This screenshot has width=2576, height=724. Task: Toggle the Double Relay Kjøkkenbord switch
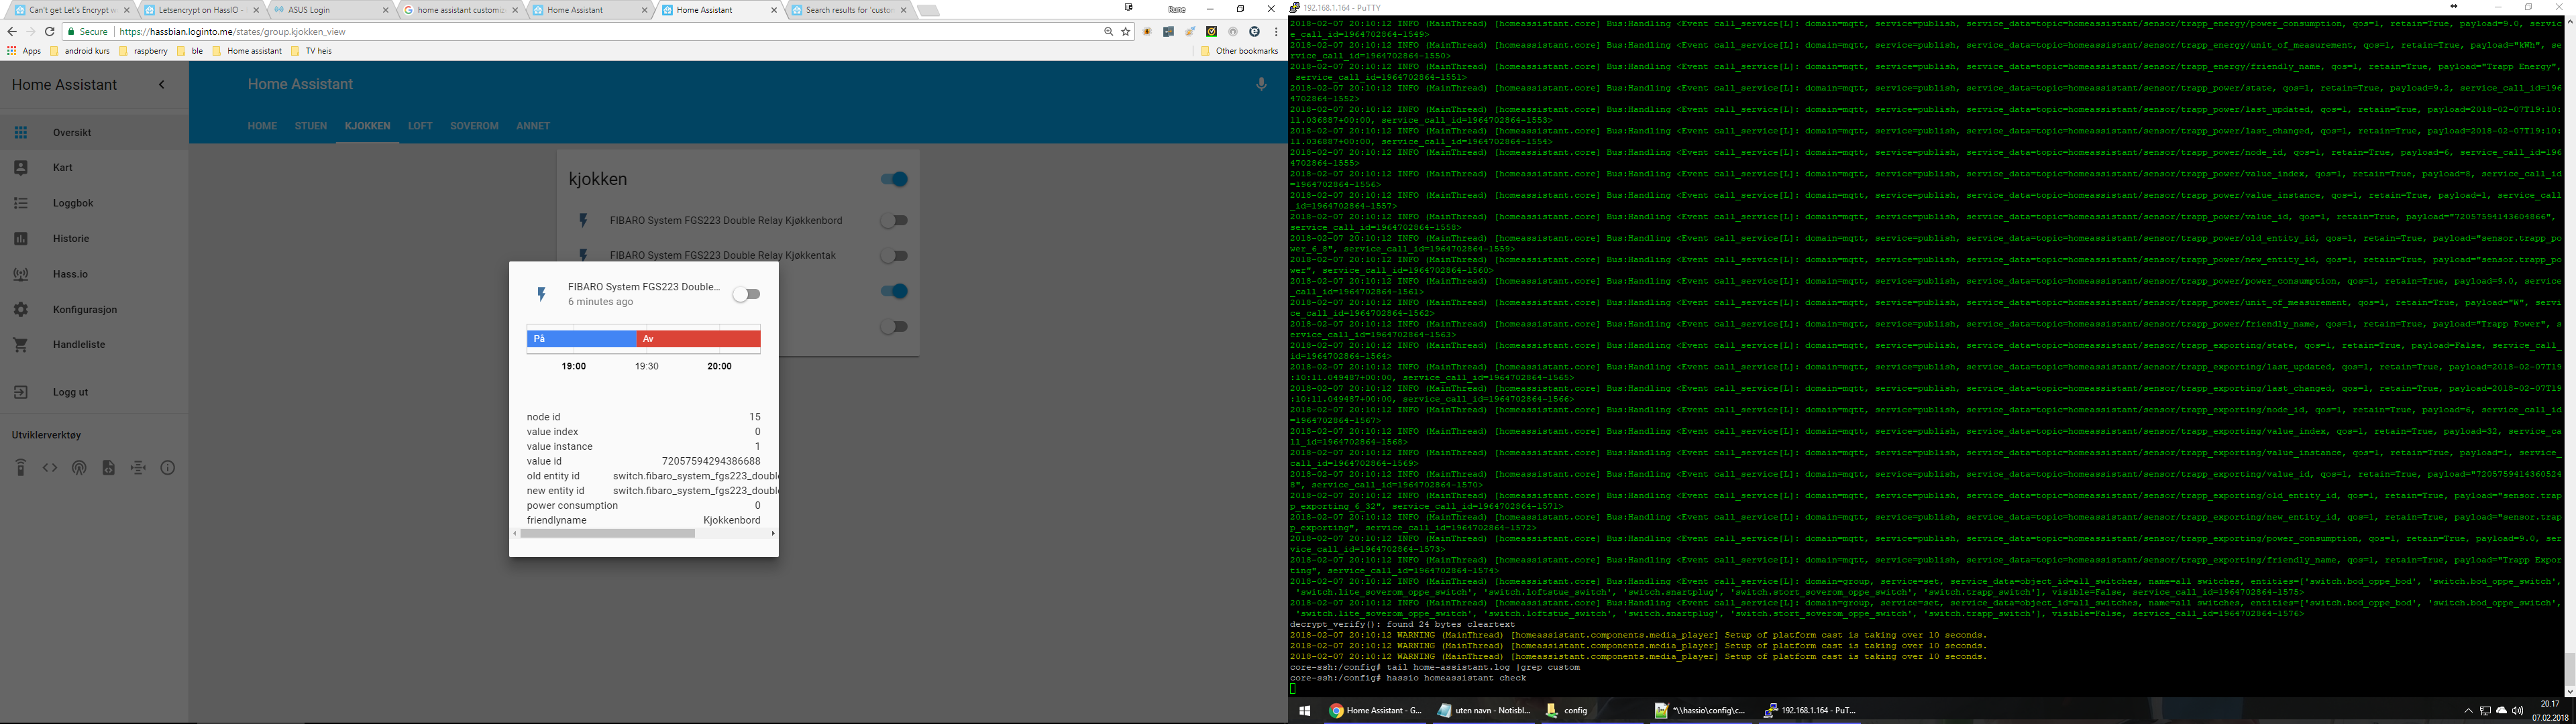[x=894, y=220]
